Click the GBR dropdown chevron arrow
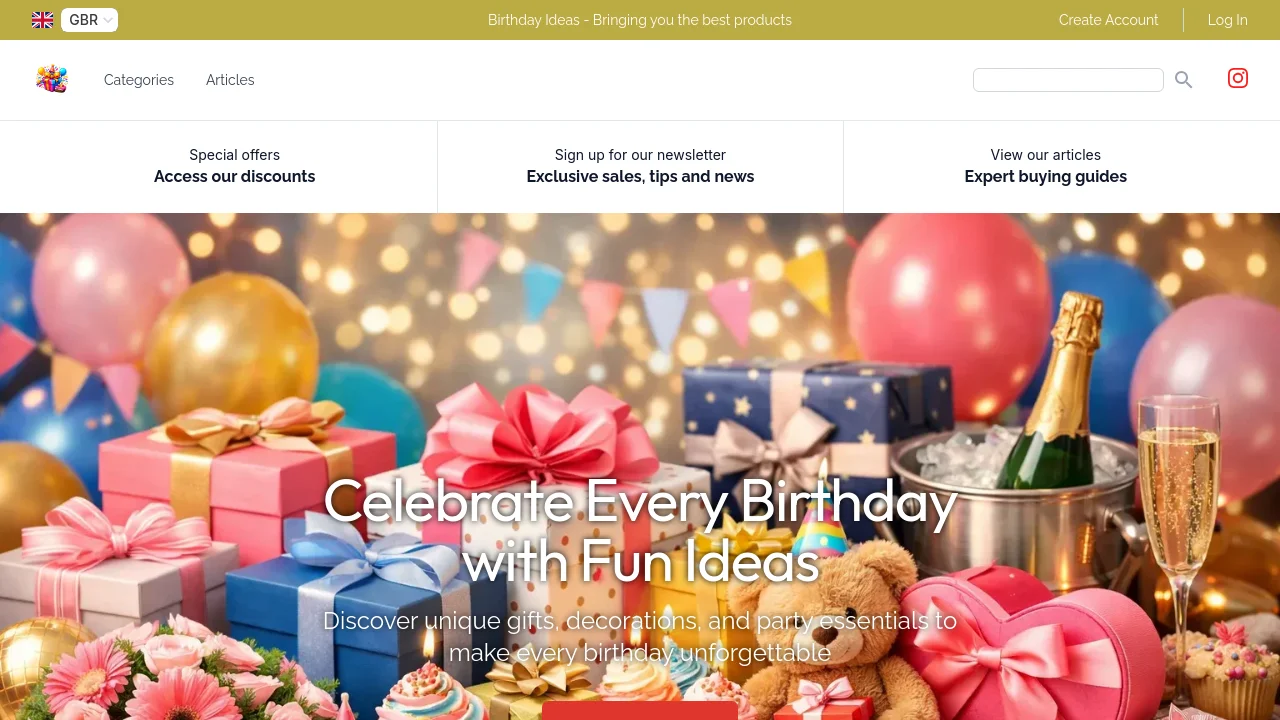 coord(108,20)
